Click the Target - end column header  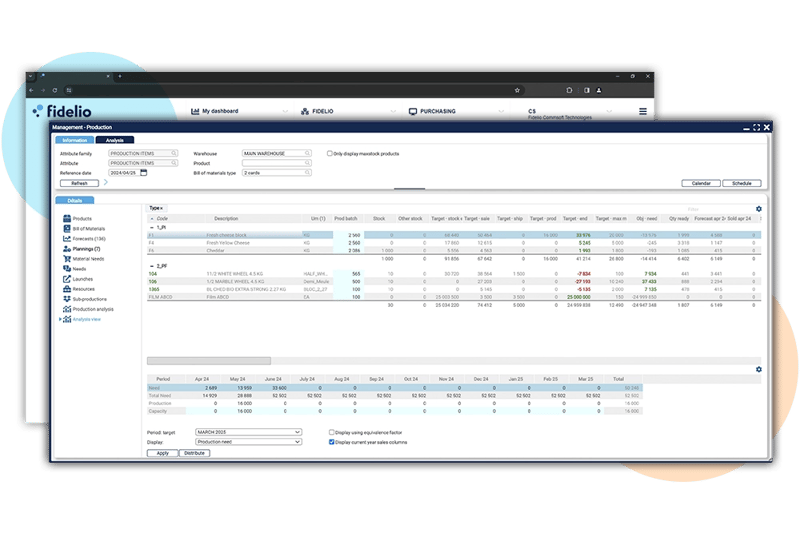(x=575, y=218)
